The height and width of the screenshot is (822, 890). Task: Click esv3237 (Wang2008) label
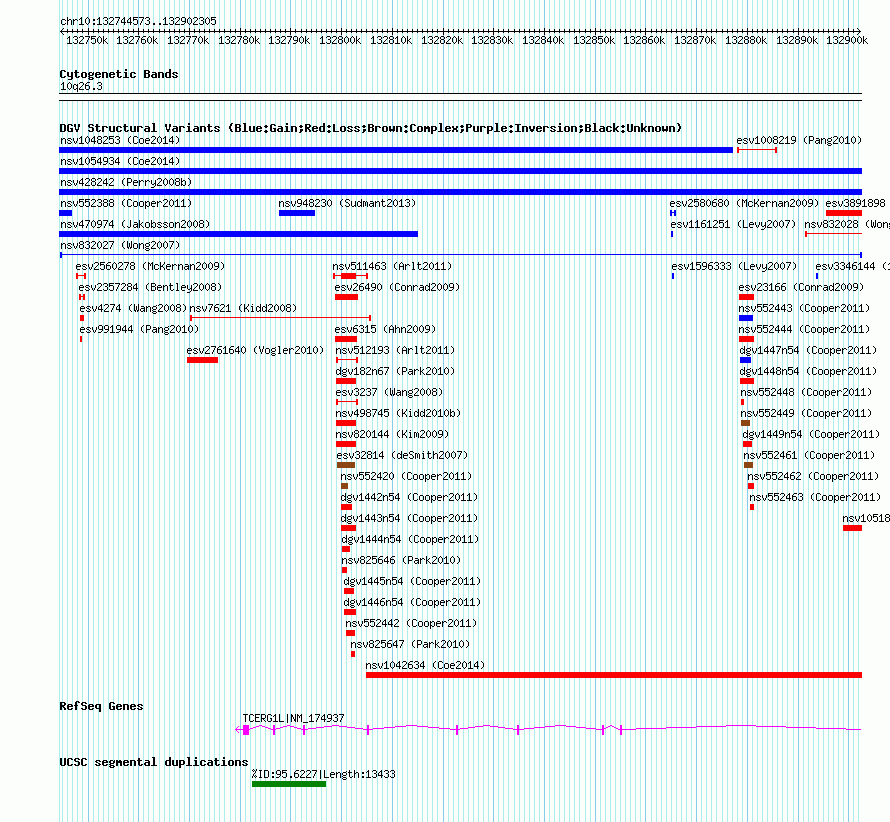[389, 392]
